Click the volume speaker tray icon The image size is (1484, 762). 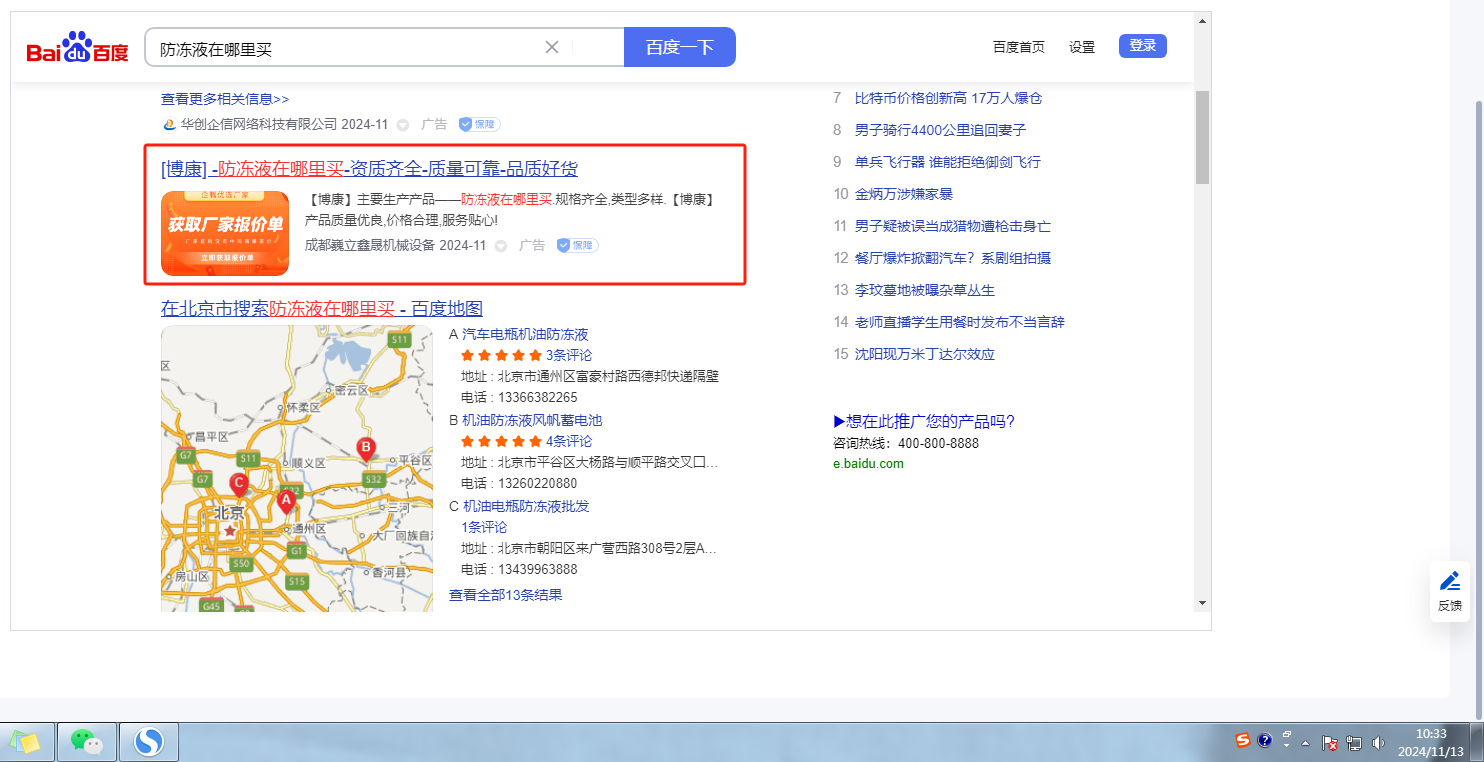pos(1378,742)
